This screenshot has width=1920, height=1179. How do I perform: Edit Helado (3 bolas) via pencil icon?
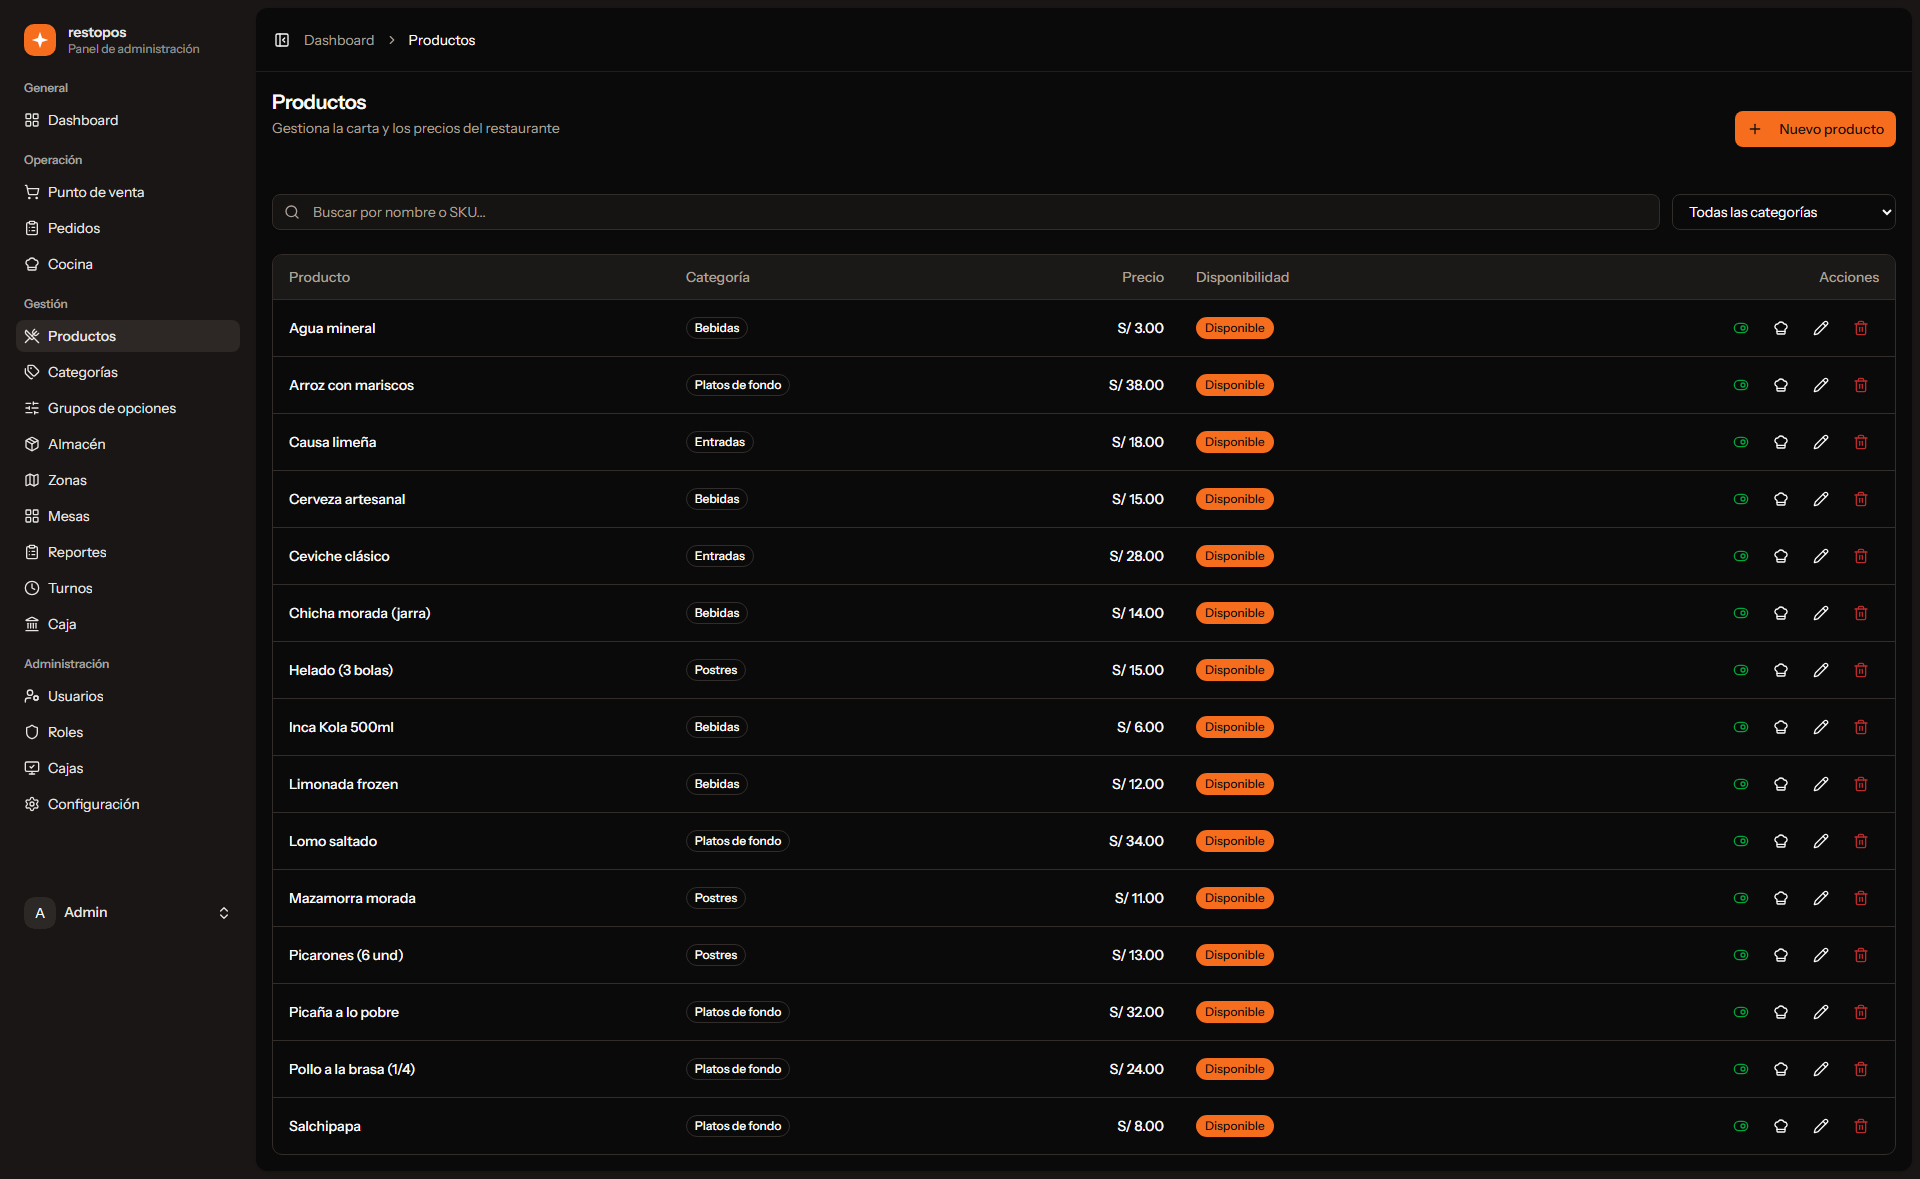coord(1821,670)
